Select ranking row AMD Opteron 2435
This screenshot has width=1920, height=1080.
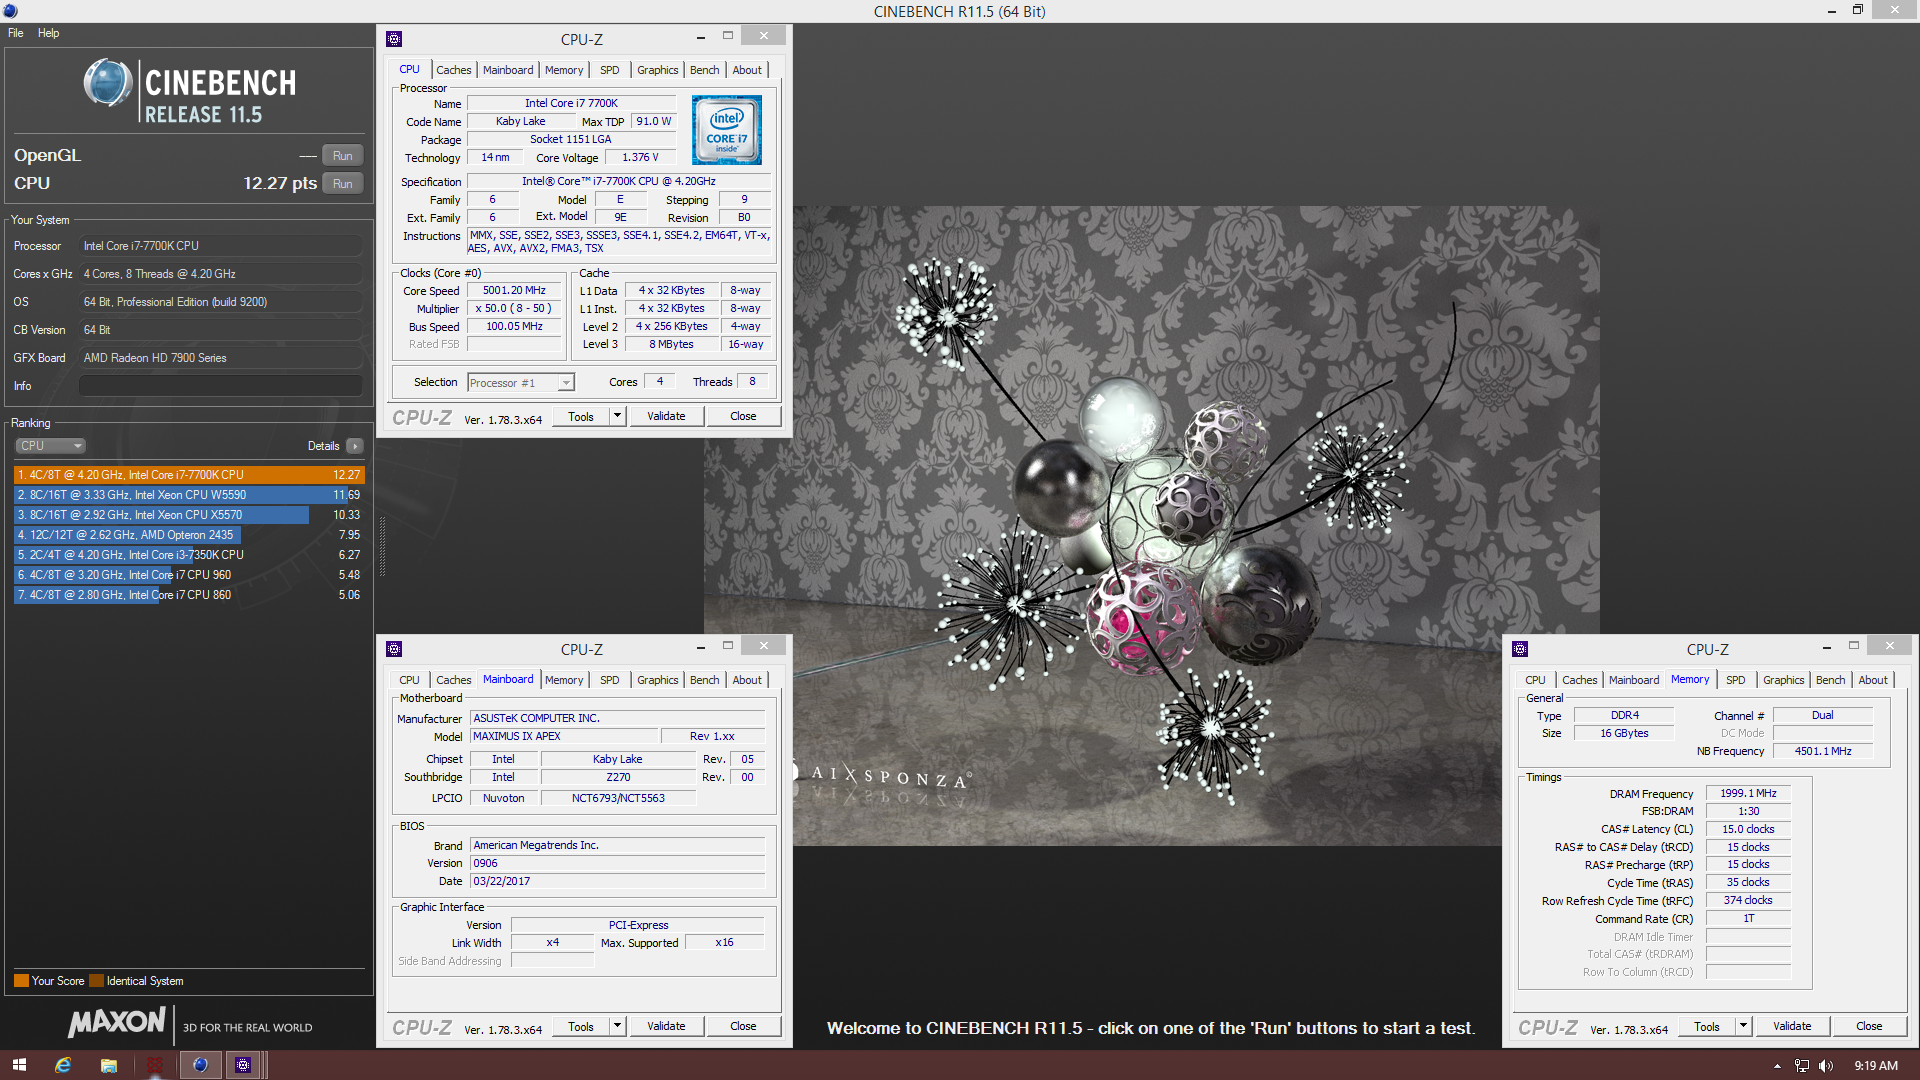189,535
